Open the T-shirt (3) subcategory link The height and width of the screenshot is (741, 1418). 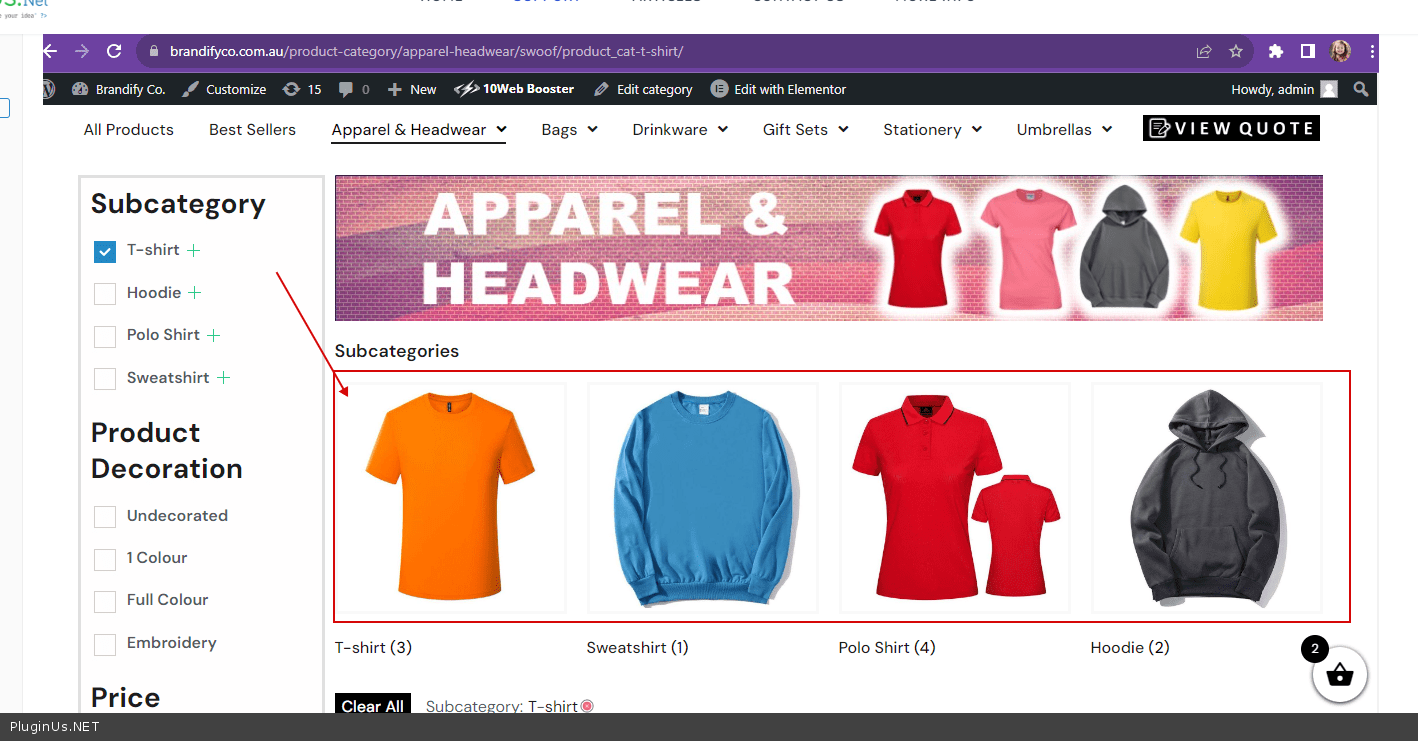[x=373, y=647]
